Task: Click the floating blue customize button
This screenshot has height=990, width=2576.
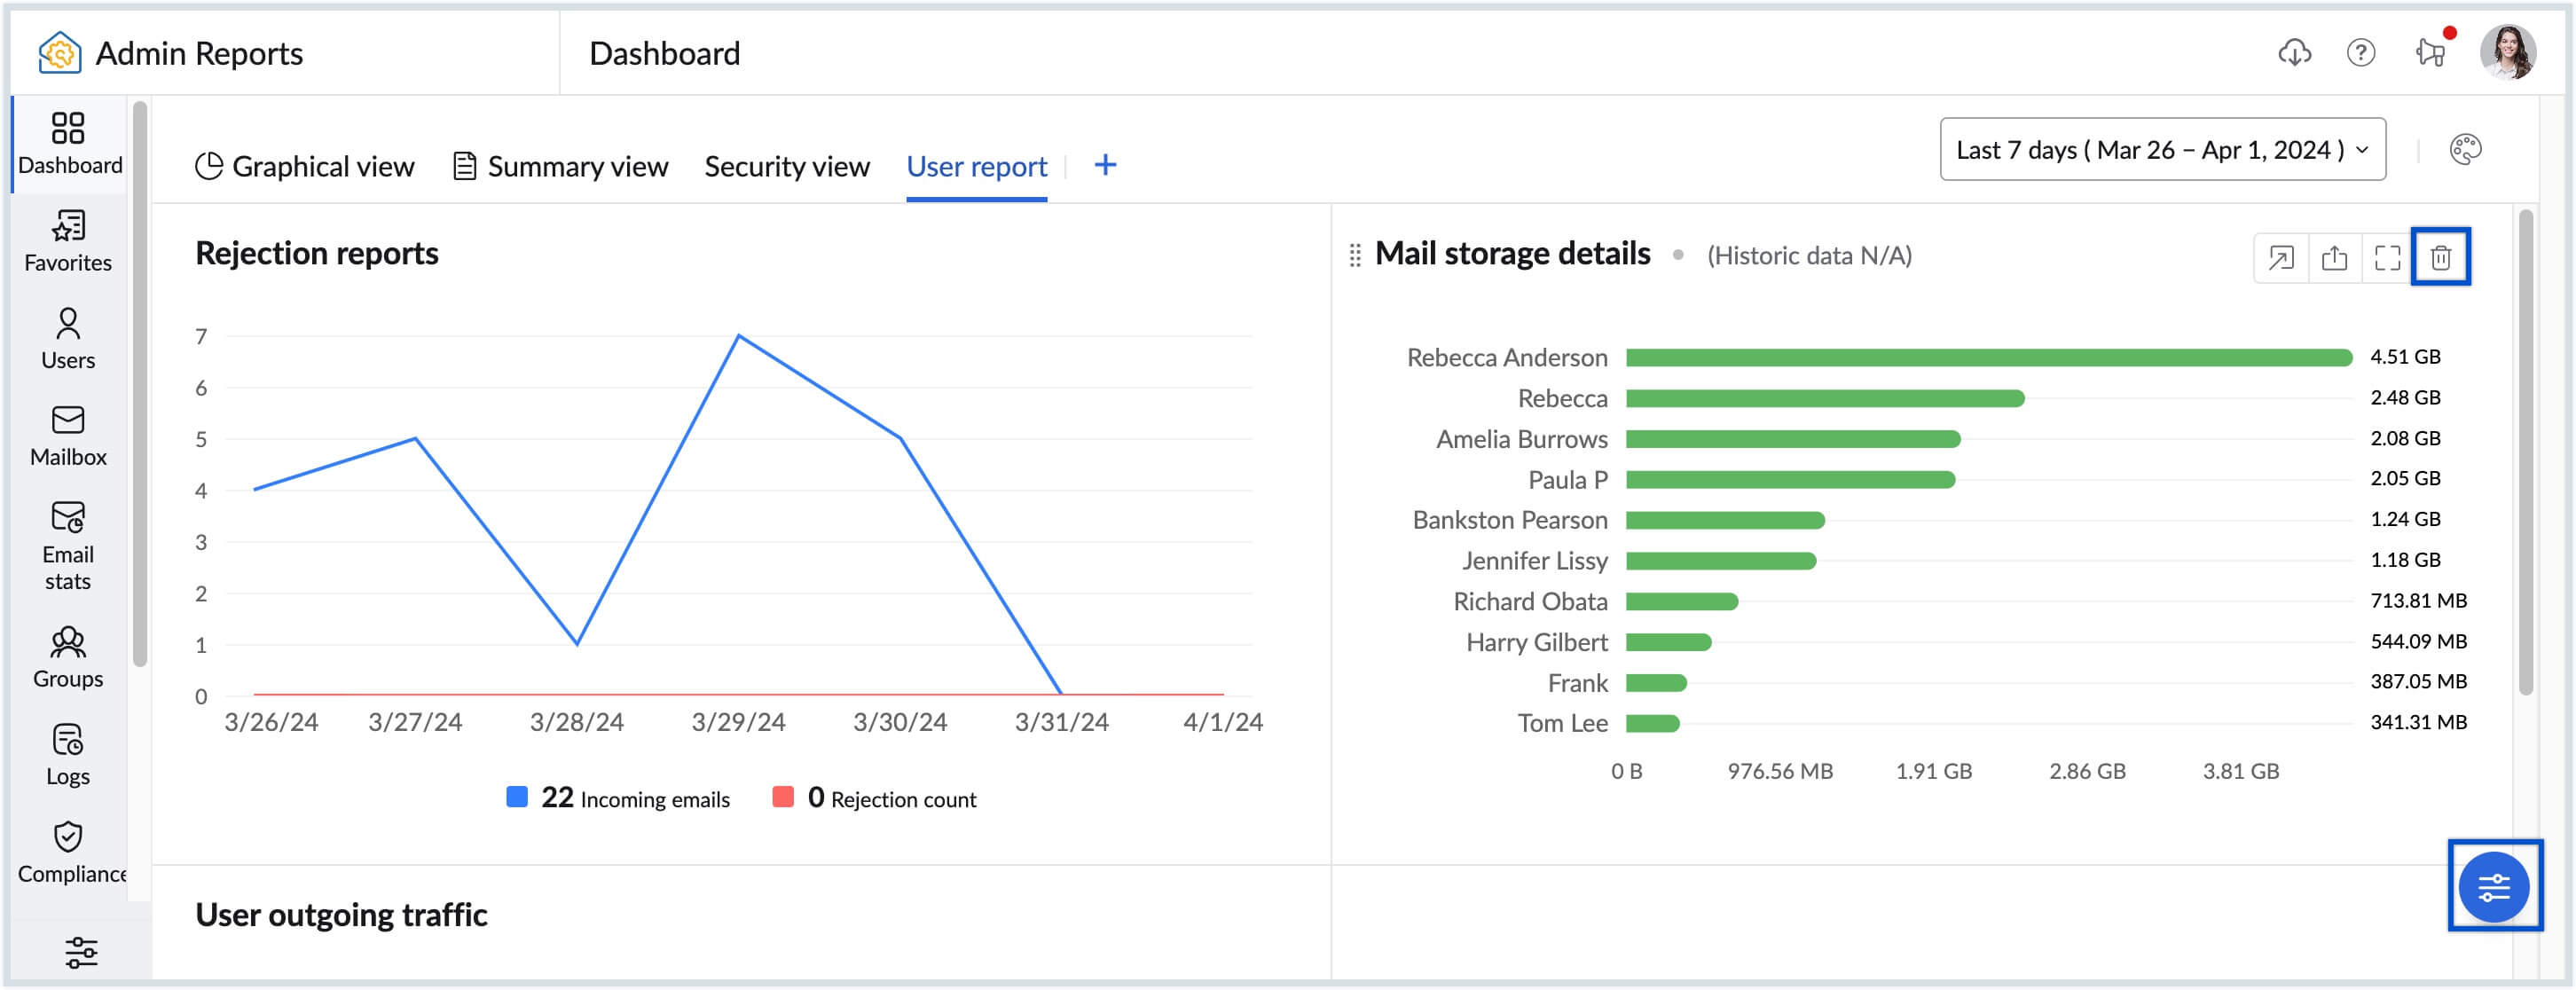Action: (2494, 887)
